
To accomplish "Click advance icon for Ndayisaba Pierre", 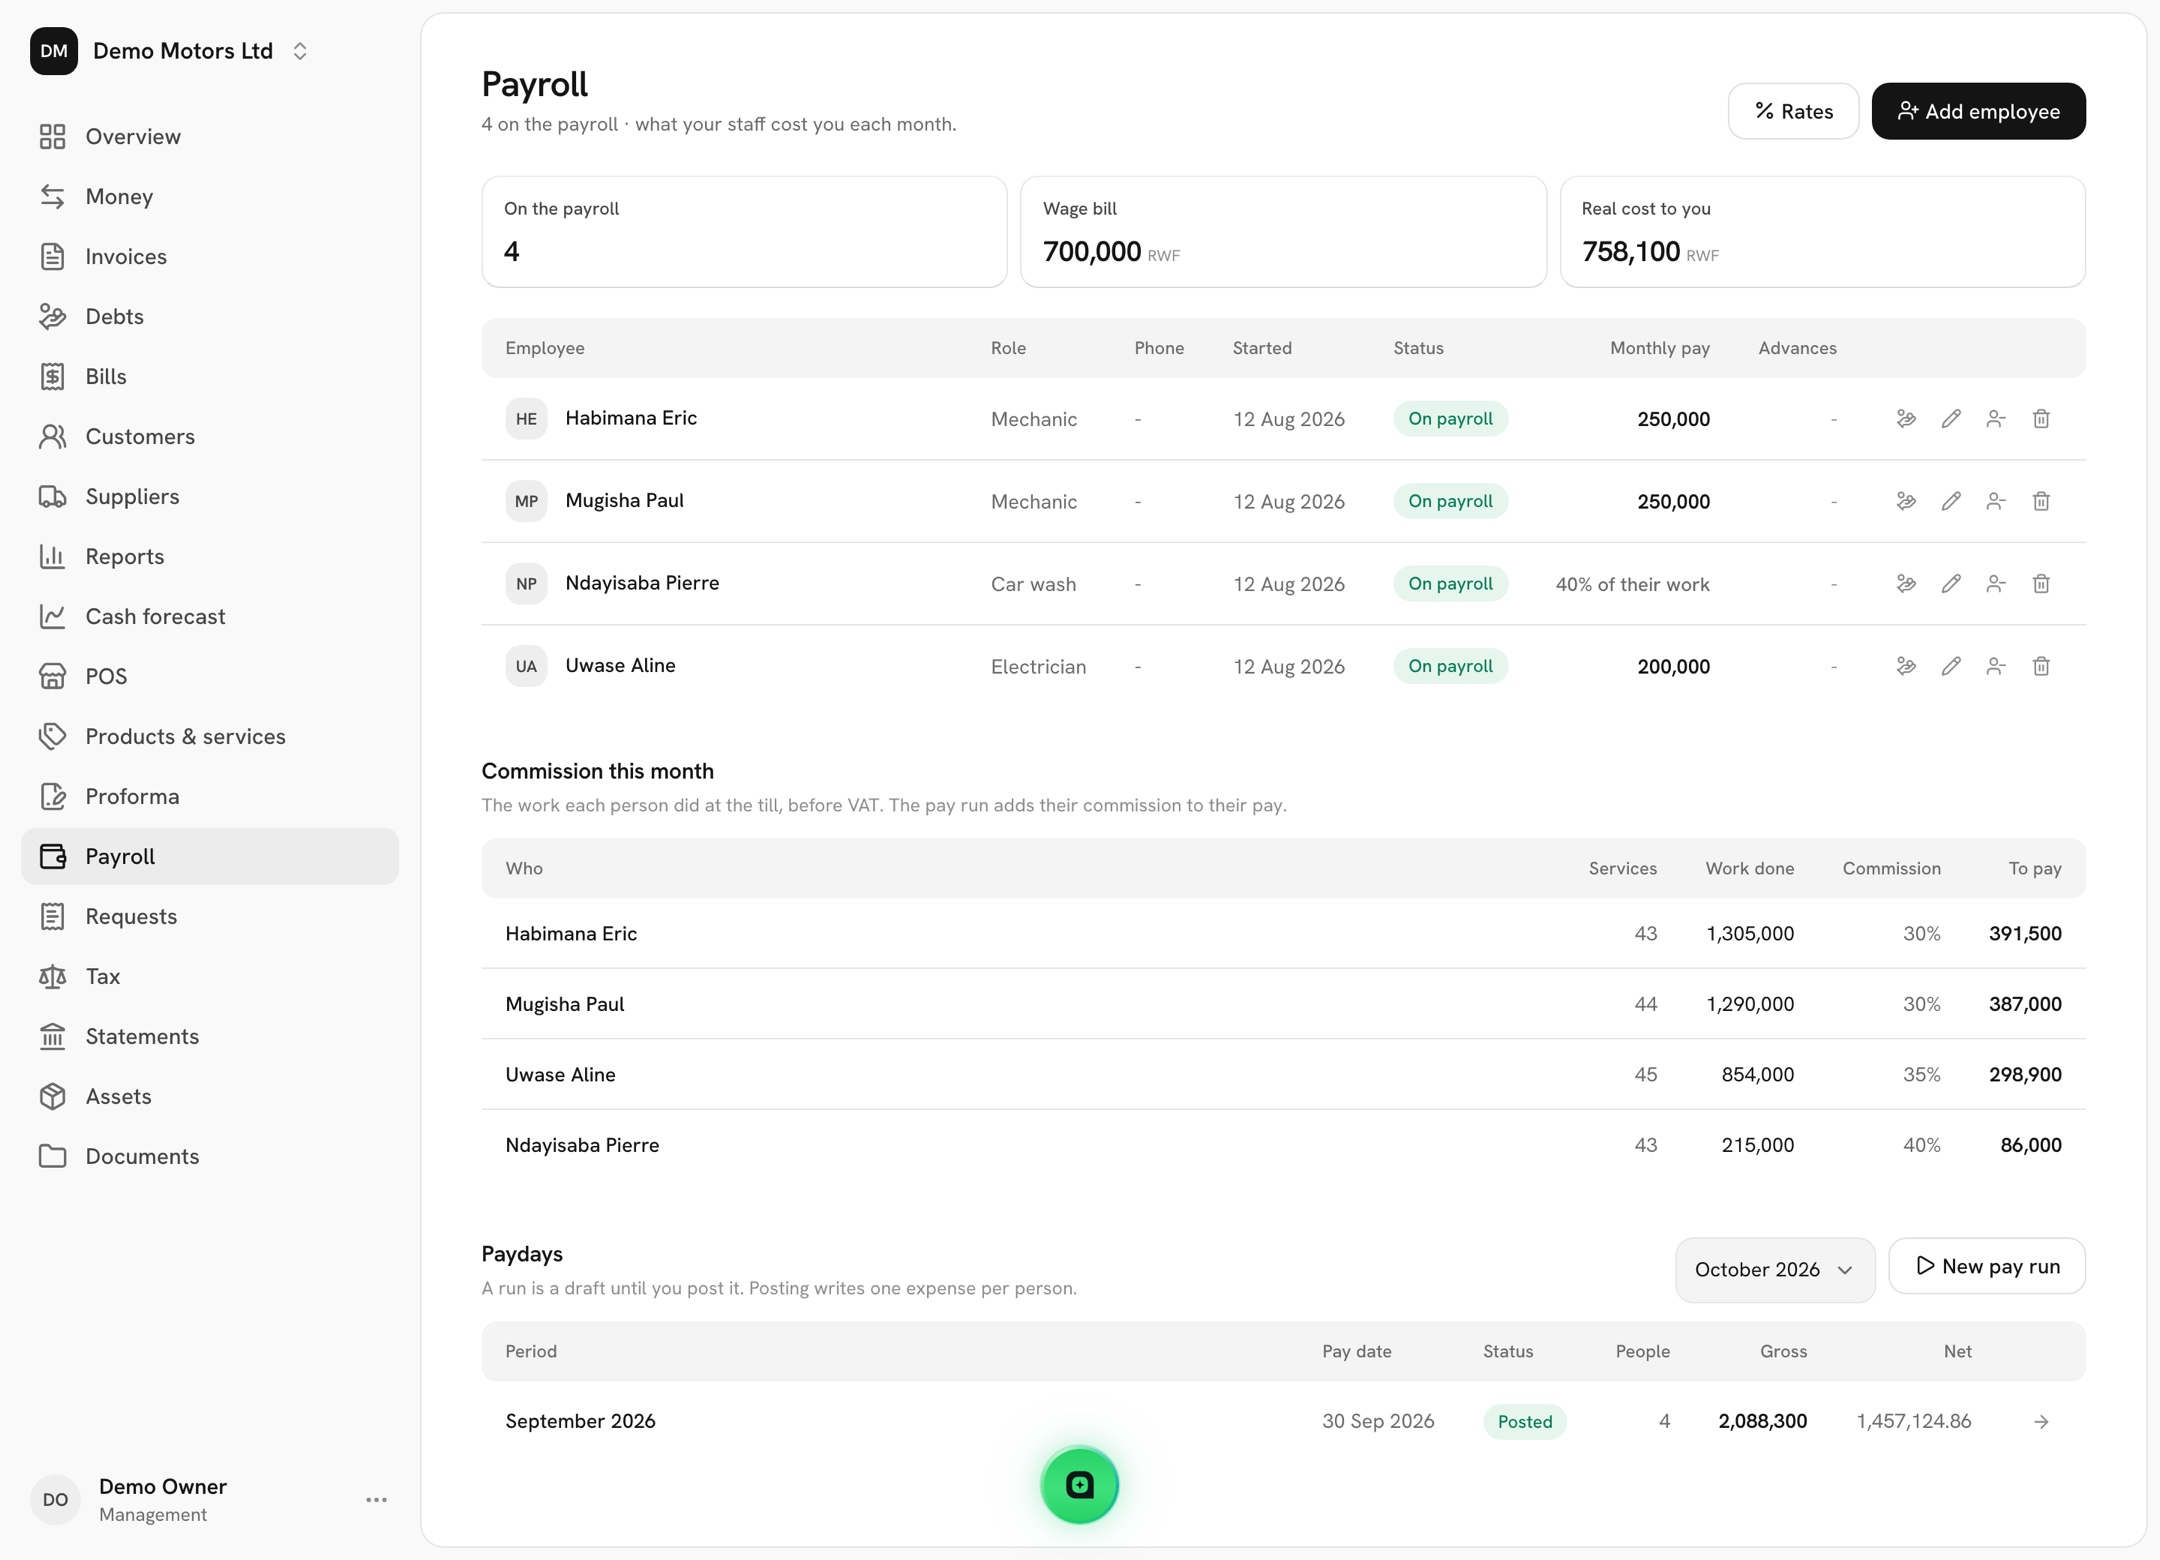I will pyautogui.click(x=1906, y=584).
